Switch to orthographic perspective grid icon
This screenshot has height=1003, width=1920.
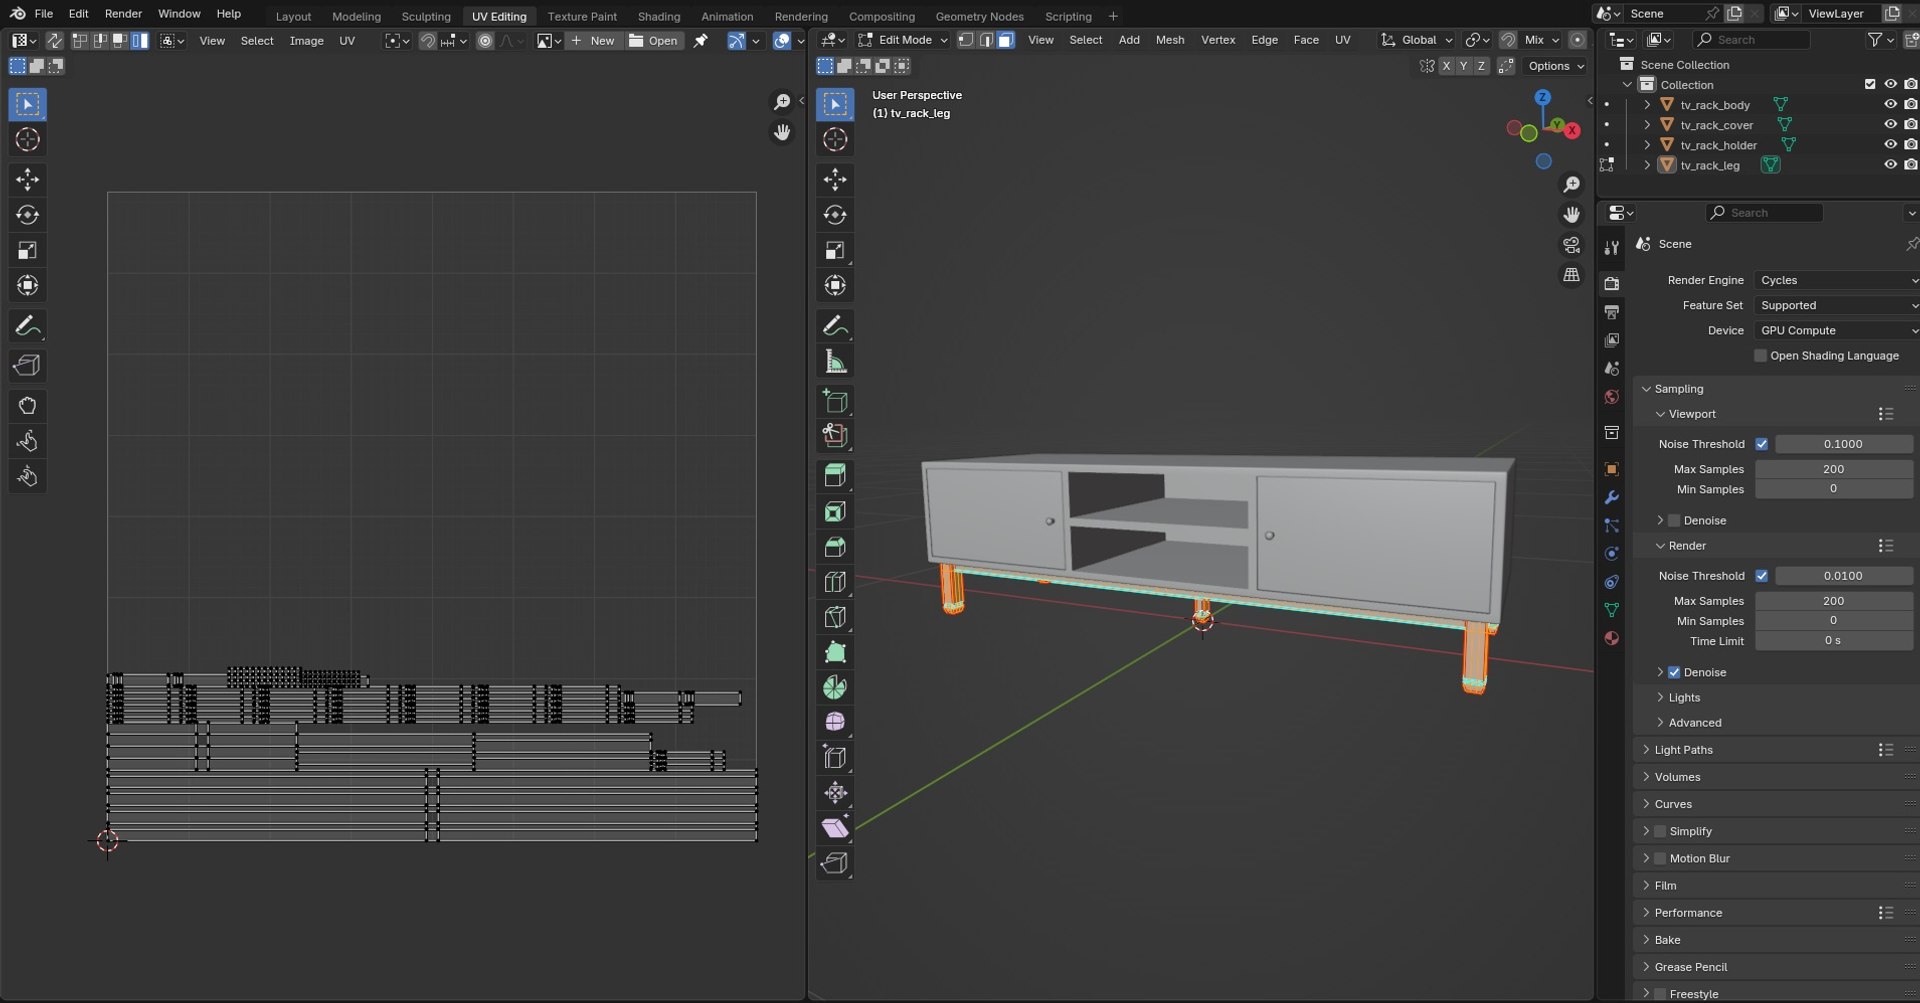(x=1571, y=274)
